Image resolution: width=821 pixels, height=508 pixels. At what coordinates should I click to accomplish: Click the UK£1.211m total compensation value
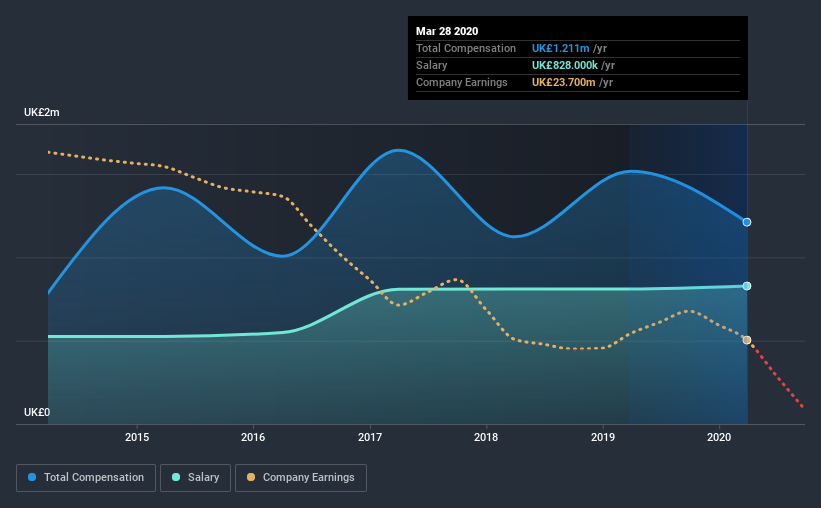pyautogui.click(x=560, y=48)
